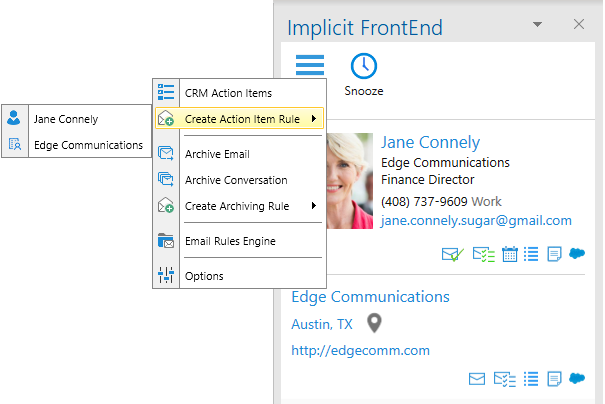The height and width of the screenshot is (404, 605).
Task: Select Jane Connely in the submenu
Action: 66,119
